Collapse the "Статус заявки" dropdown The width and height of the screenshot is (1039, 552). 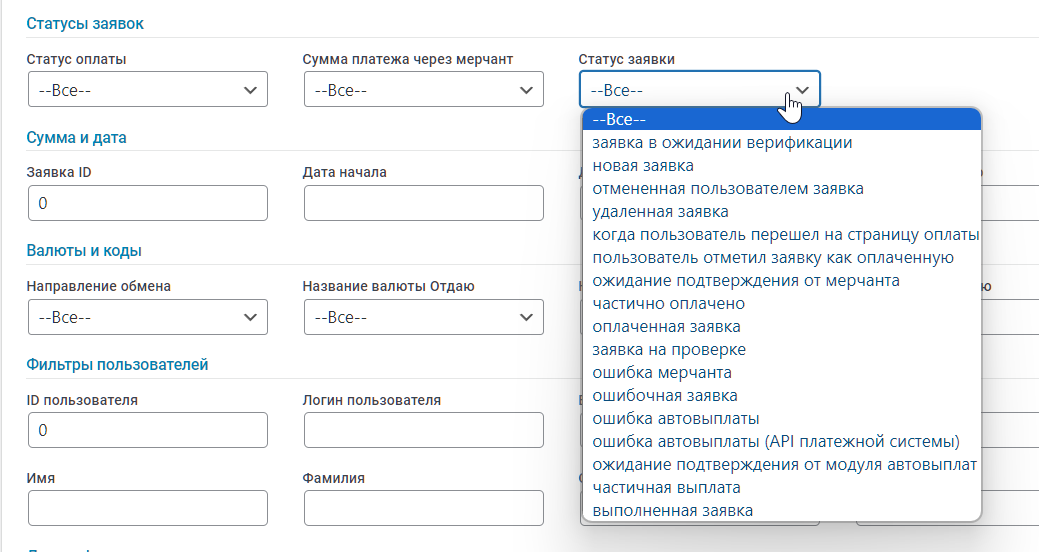click(x=700, y=89)
